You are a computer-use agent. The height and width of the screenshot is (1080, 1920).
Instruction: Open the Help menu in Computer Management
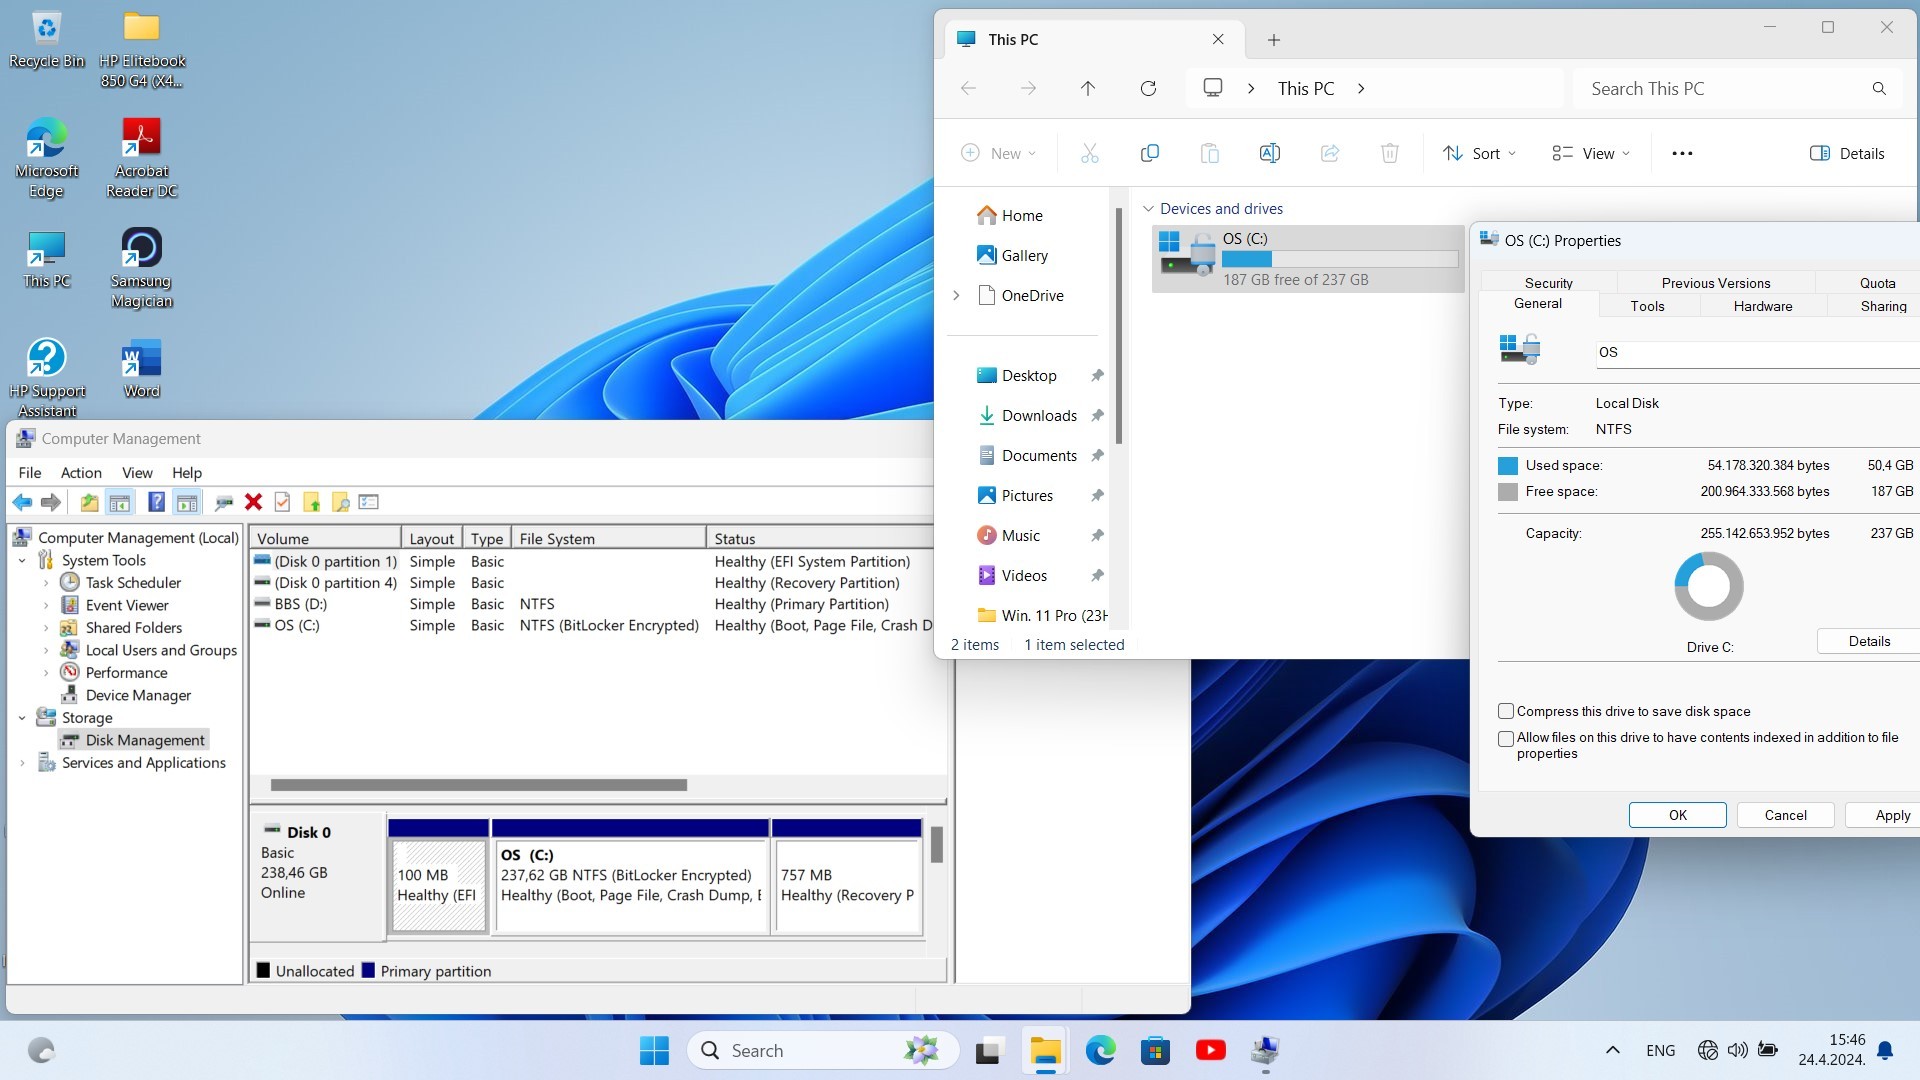click(x=187, y=472)
